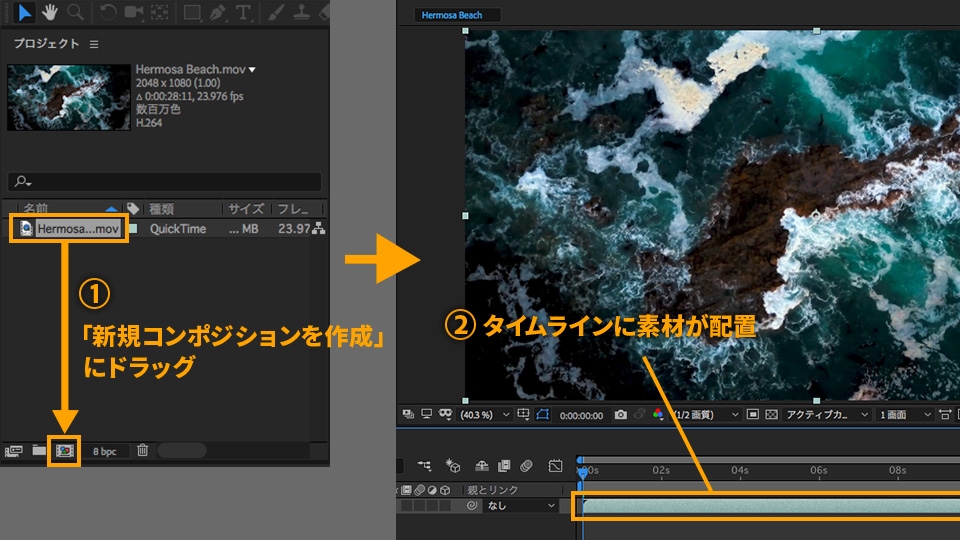
Task: Click the parent pick whip spiral icon
Action: coord(471,506)
